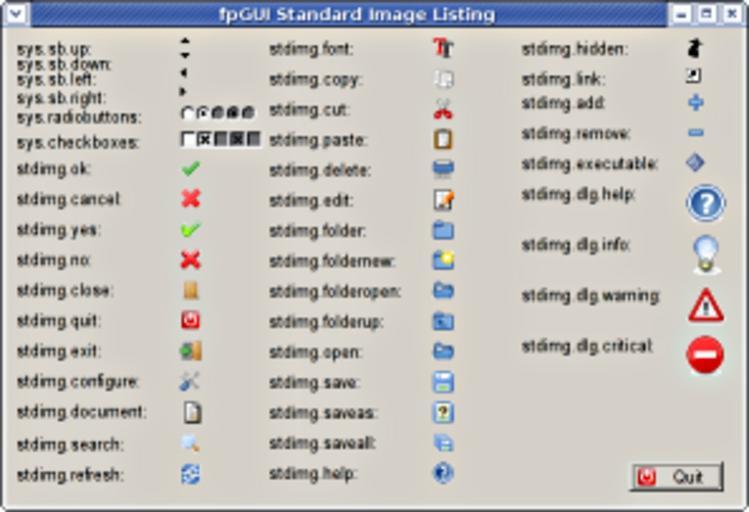Click the floppy disk stdimg.save icon
Screen dimensions: 749x512
tap(443, 382)
